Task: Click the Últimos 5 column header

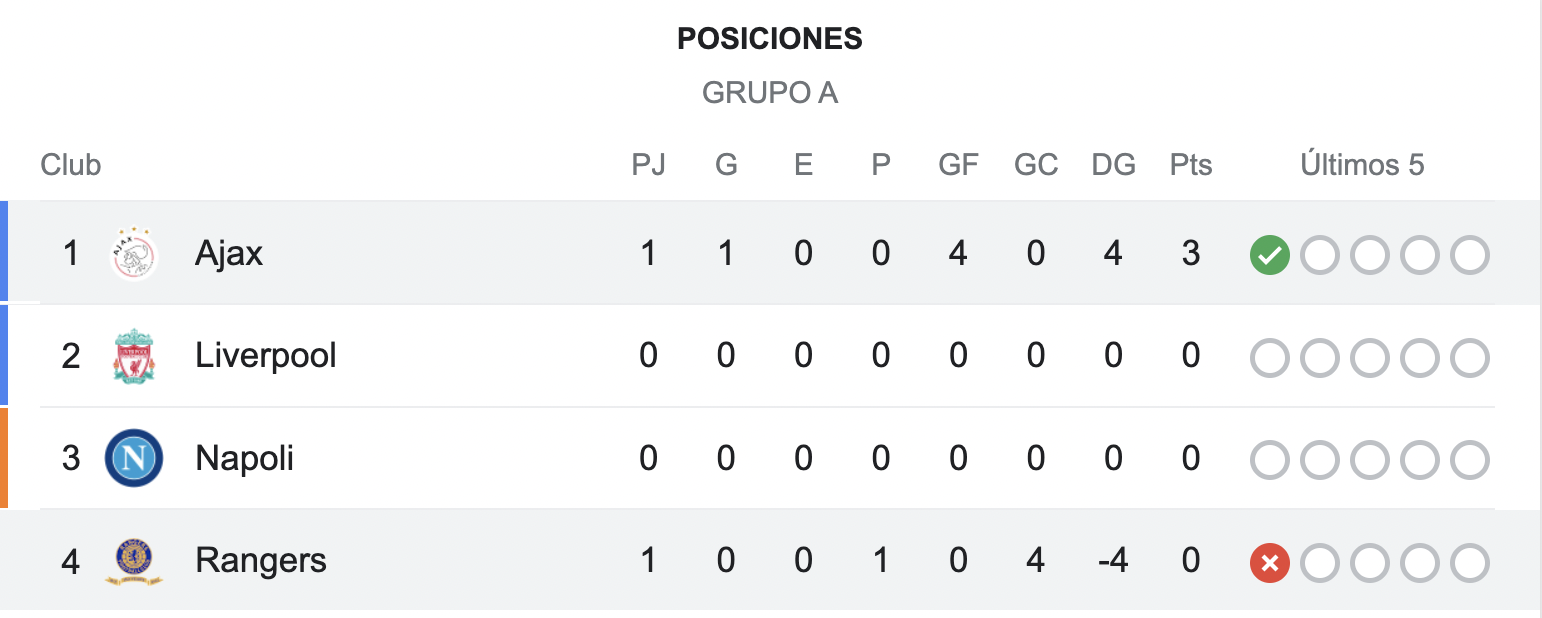Action: tap(1362, 165)
